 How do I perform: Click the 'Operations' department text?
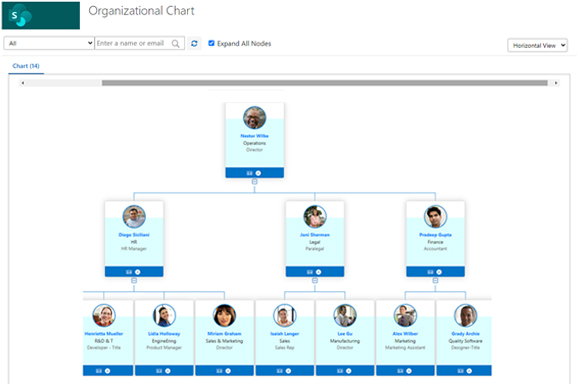(x=254, y=143)
